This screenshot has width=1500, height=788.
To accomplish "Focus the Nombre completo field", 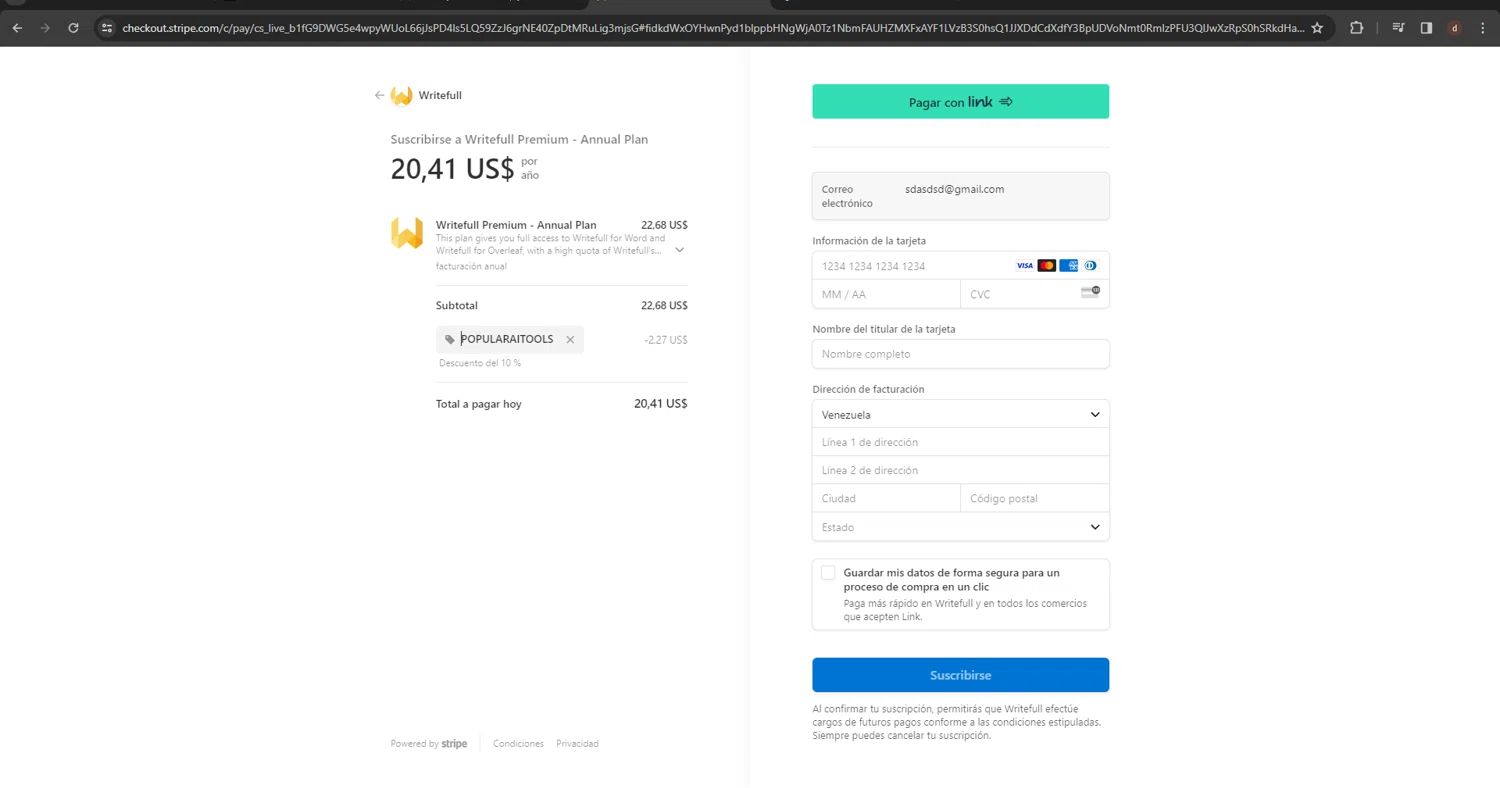I will [x=960, y=354].
